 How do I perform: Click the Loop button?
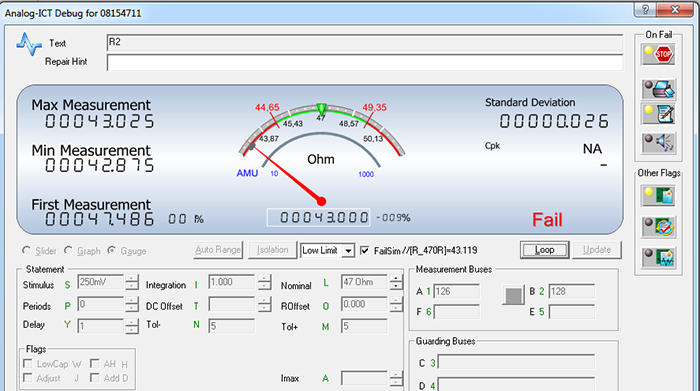tap(545, 250)
